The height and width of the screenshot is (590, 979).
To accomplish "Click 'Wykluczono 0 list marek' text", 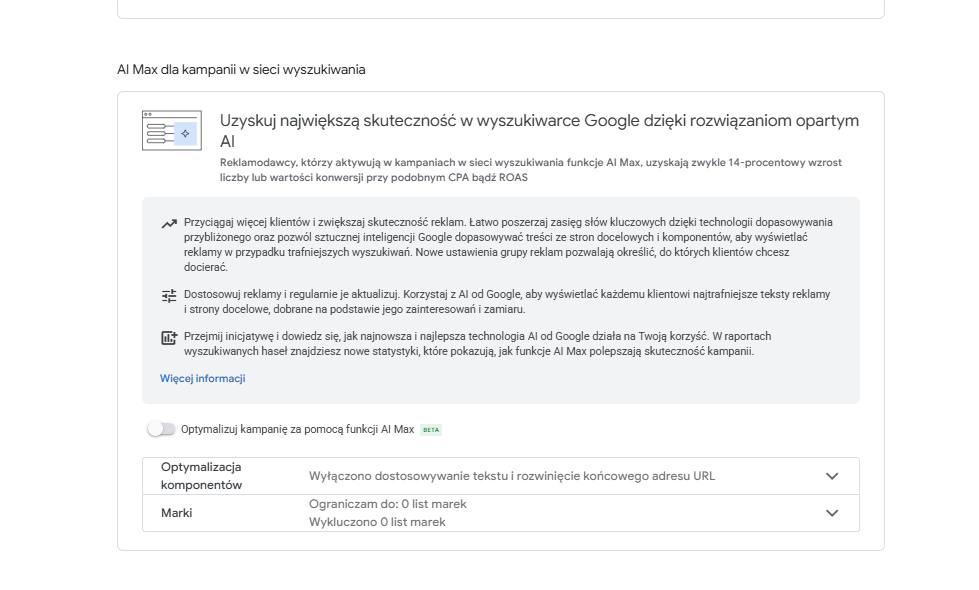I will pos(377,522).
